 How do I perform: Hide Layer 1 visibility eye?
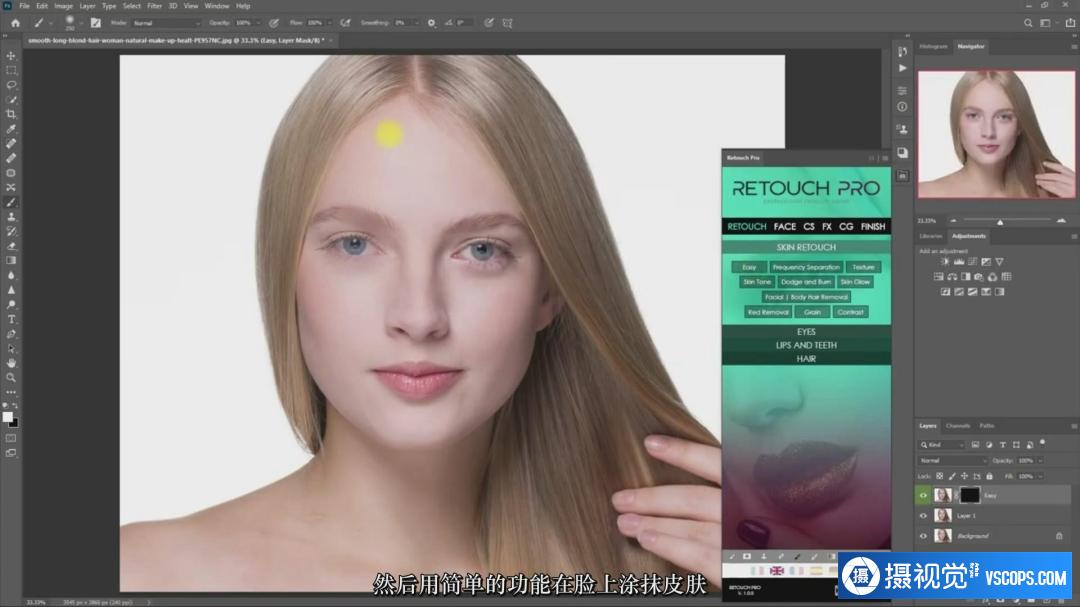point(923,515)
